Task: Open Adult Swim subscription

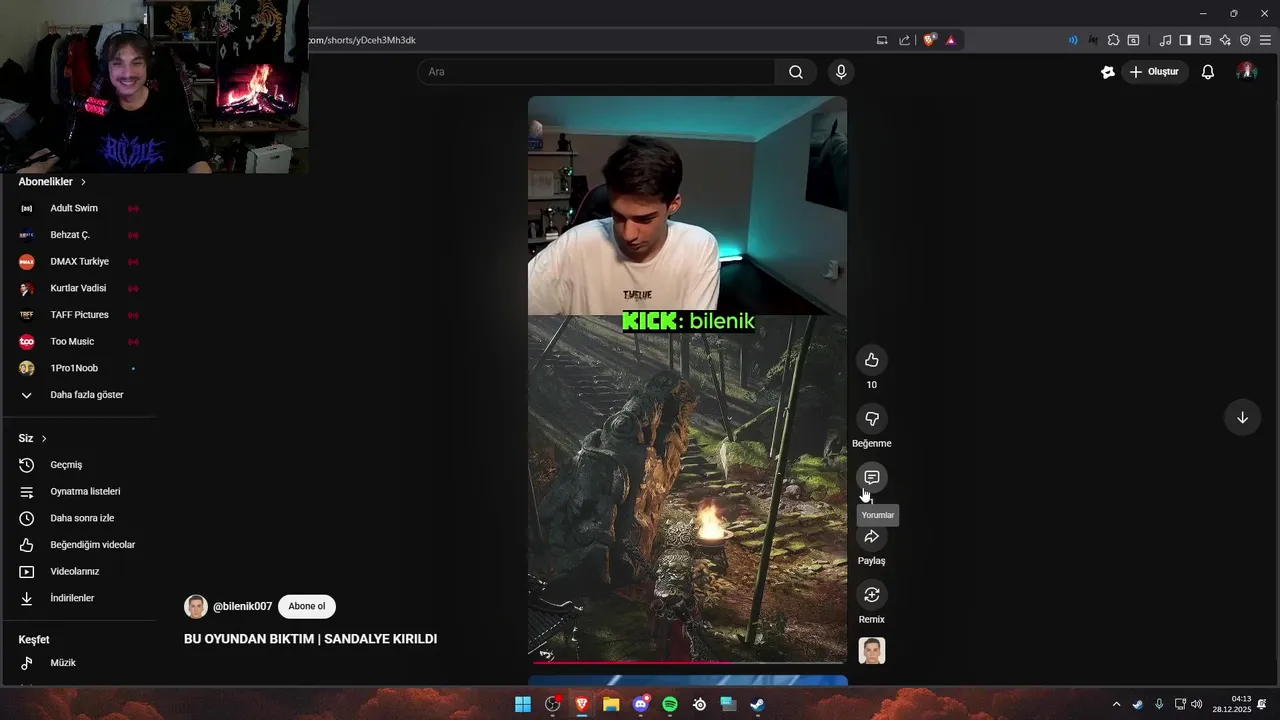Action: tap(78, 208)
